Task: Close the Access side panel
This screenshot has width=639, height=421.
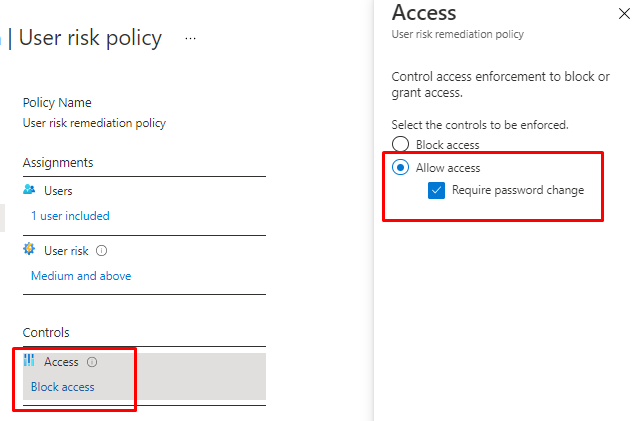Action: click(625, 14)
